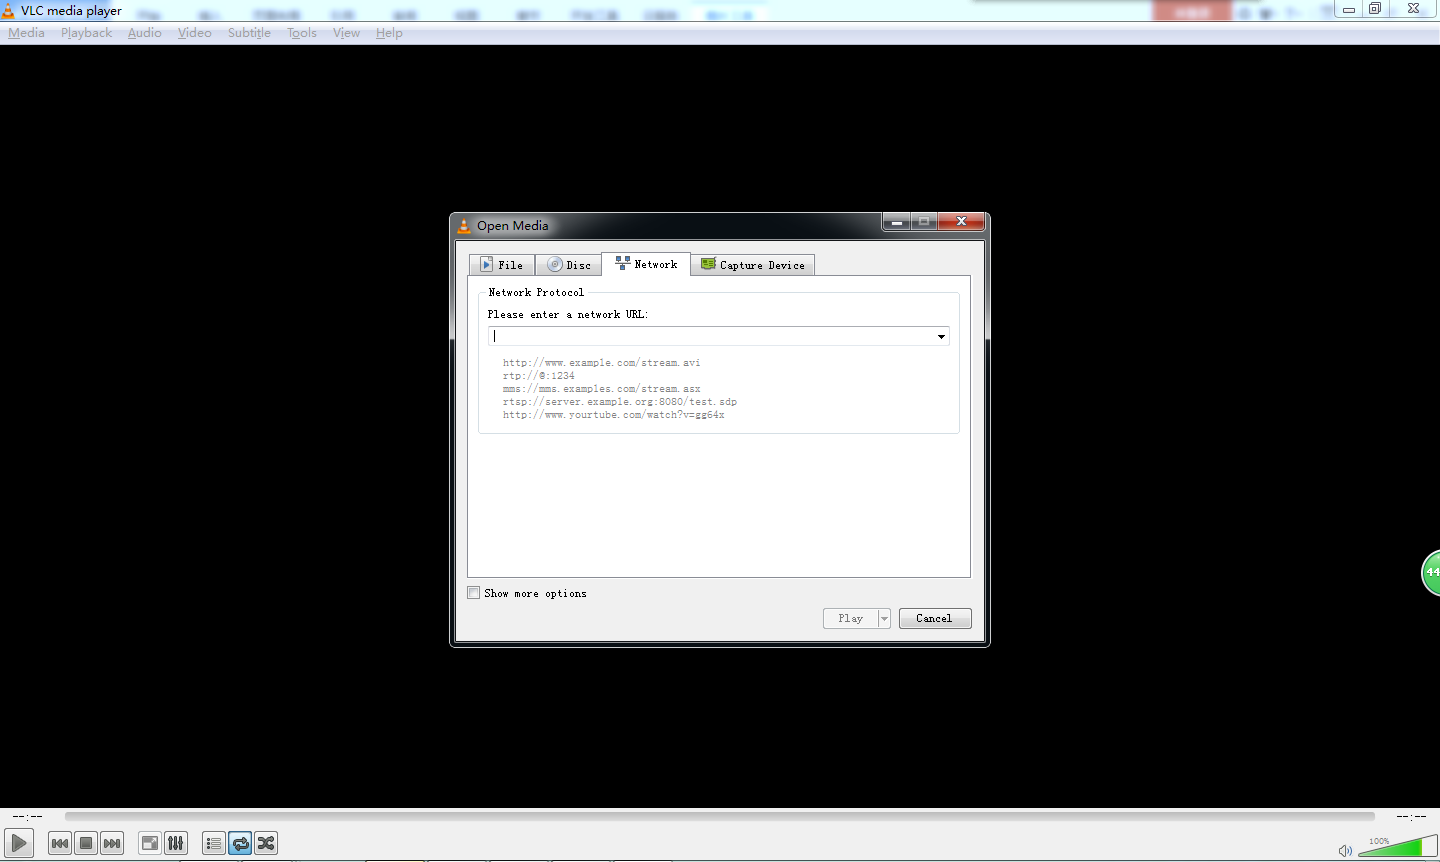Toggle fullscreen video button
1440x862 pixels.
tap(150, 843)
